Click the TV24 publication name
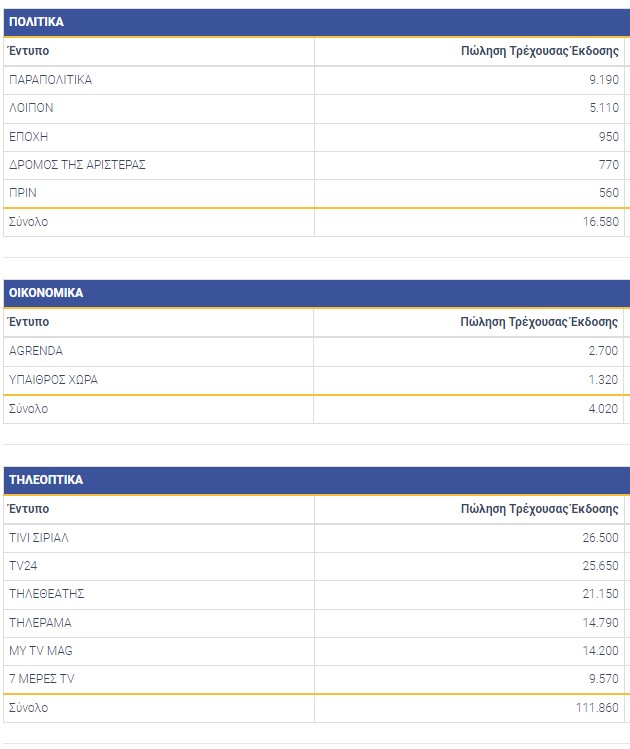 pyautogui.click(x=23, y=566)
